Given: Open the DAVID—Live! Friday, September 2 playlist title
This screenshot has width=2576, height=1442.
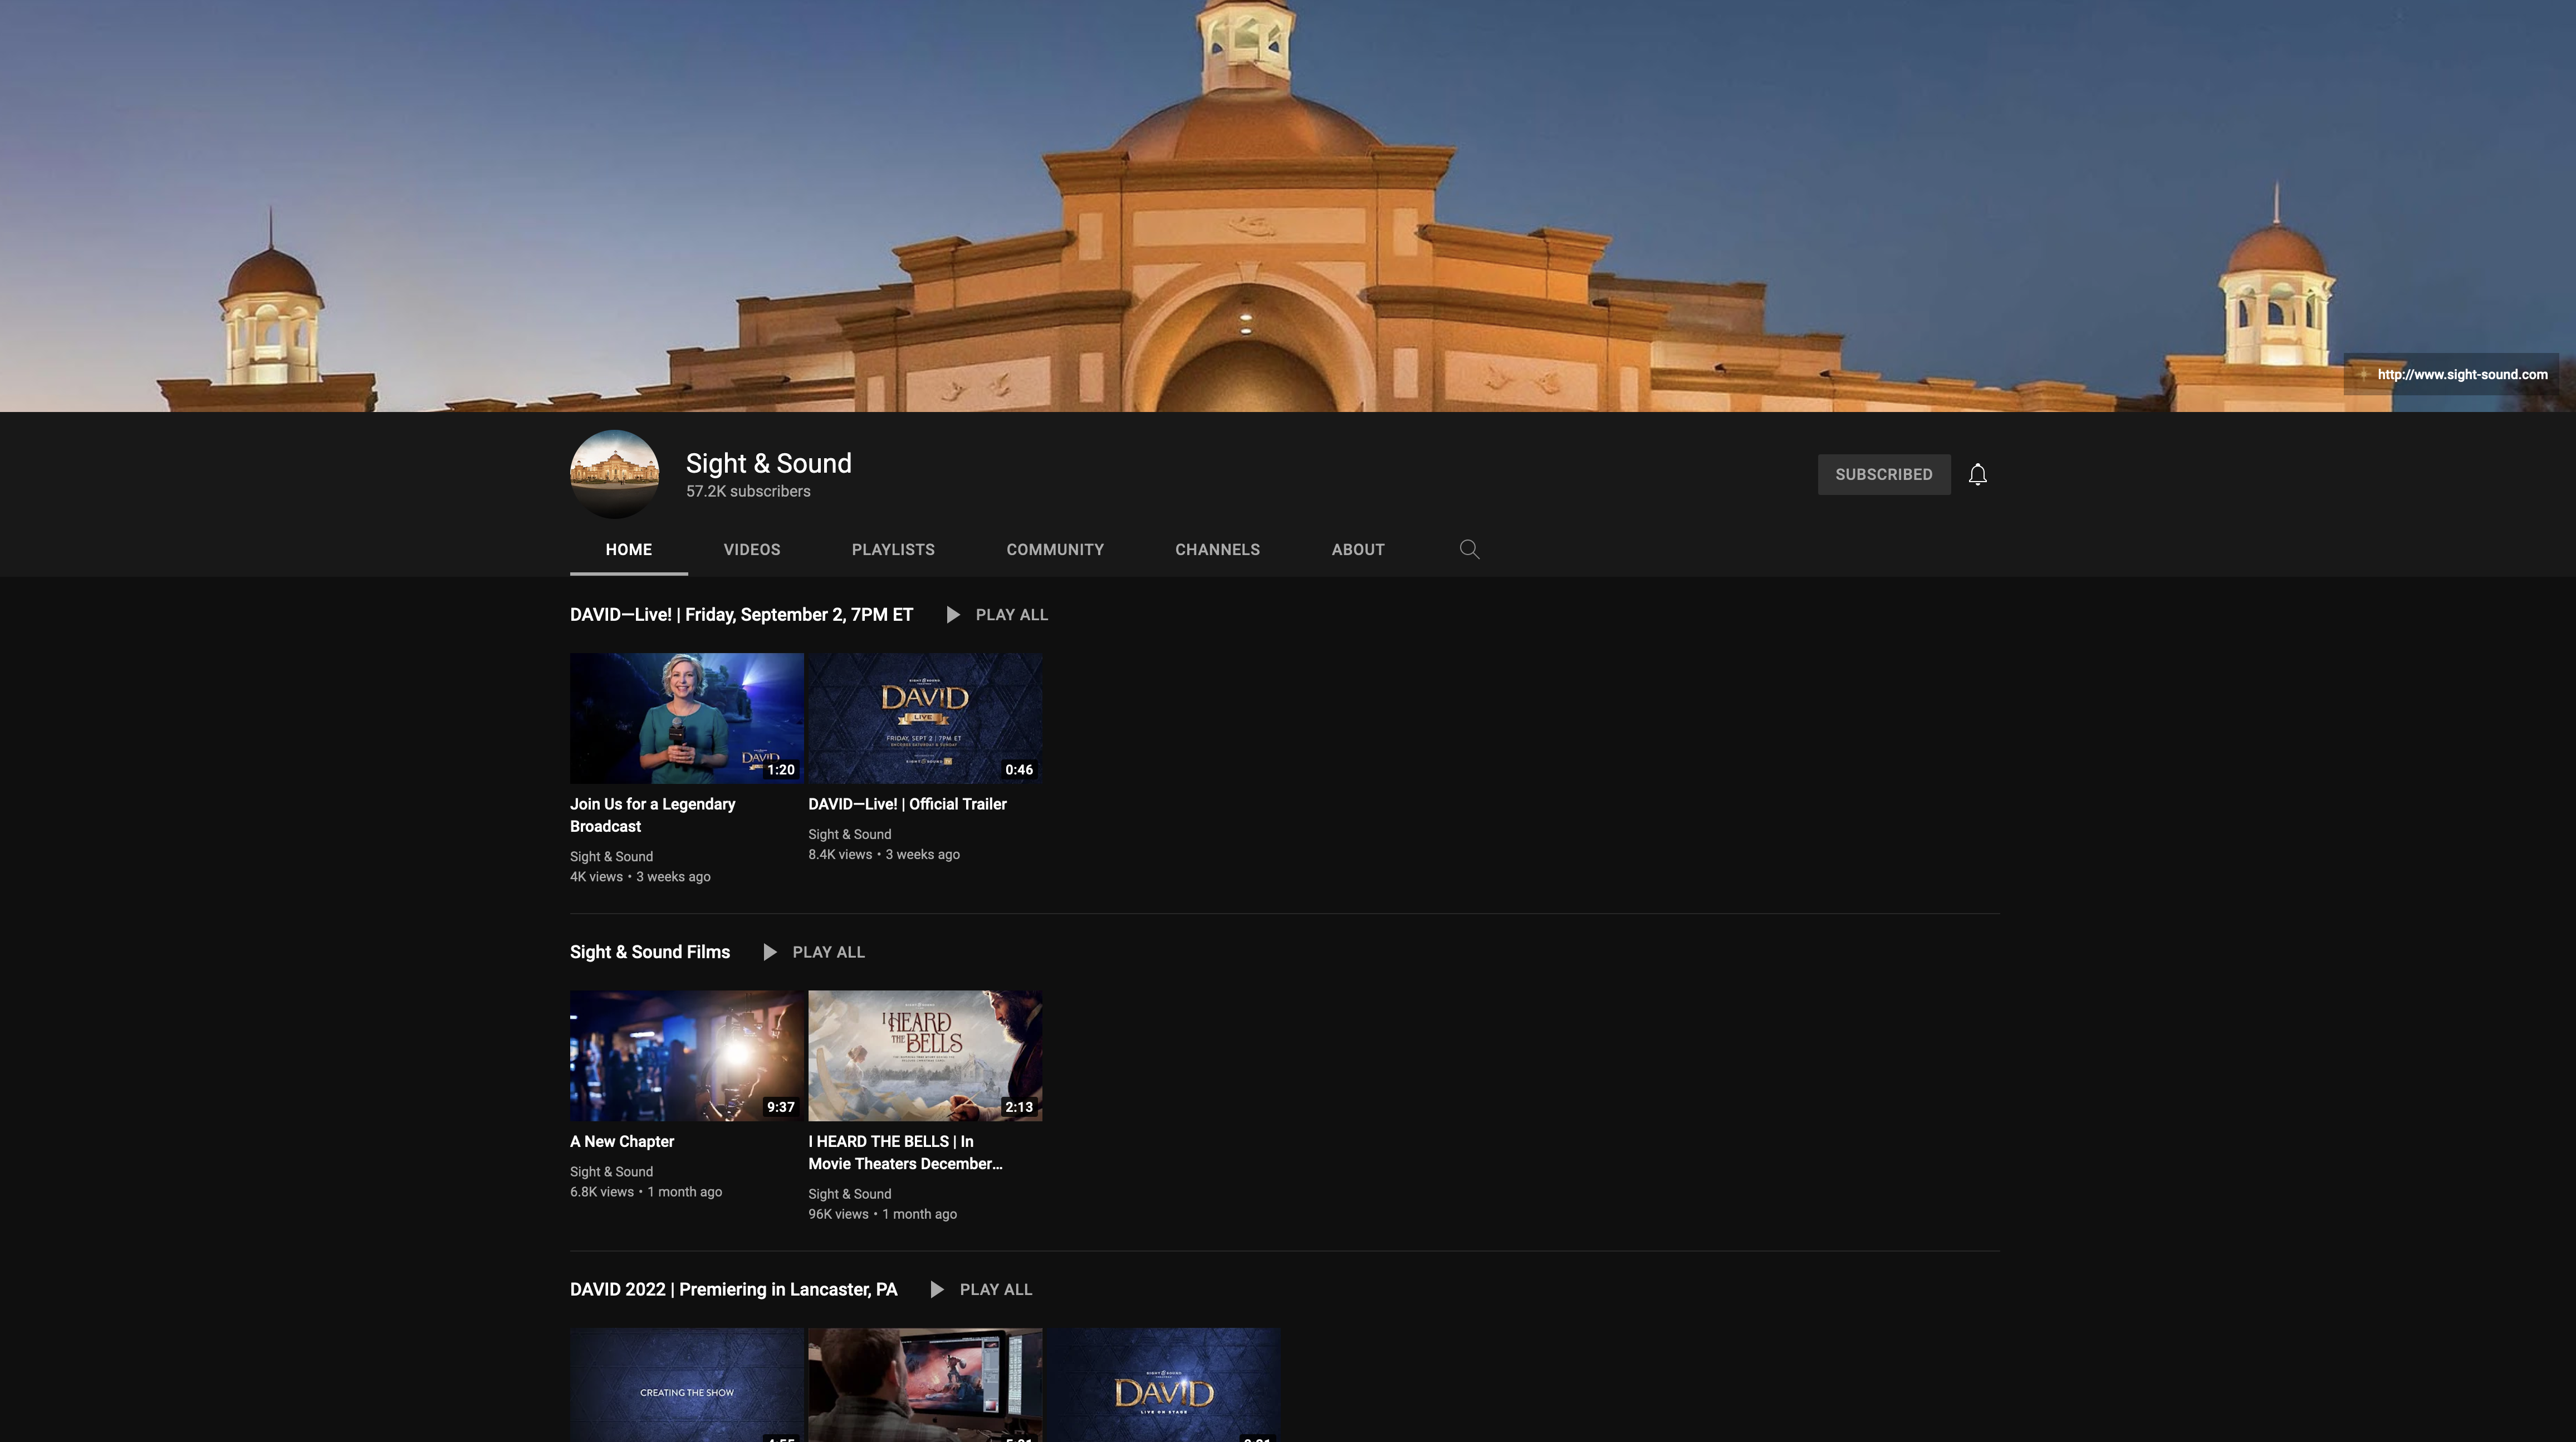Looking at the screenshot, I should click(741, 615).
